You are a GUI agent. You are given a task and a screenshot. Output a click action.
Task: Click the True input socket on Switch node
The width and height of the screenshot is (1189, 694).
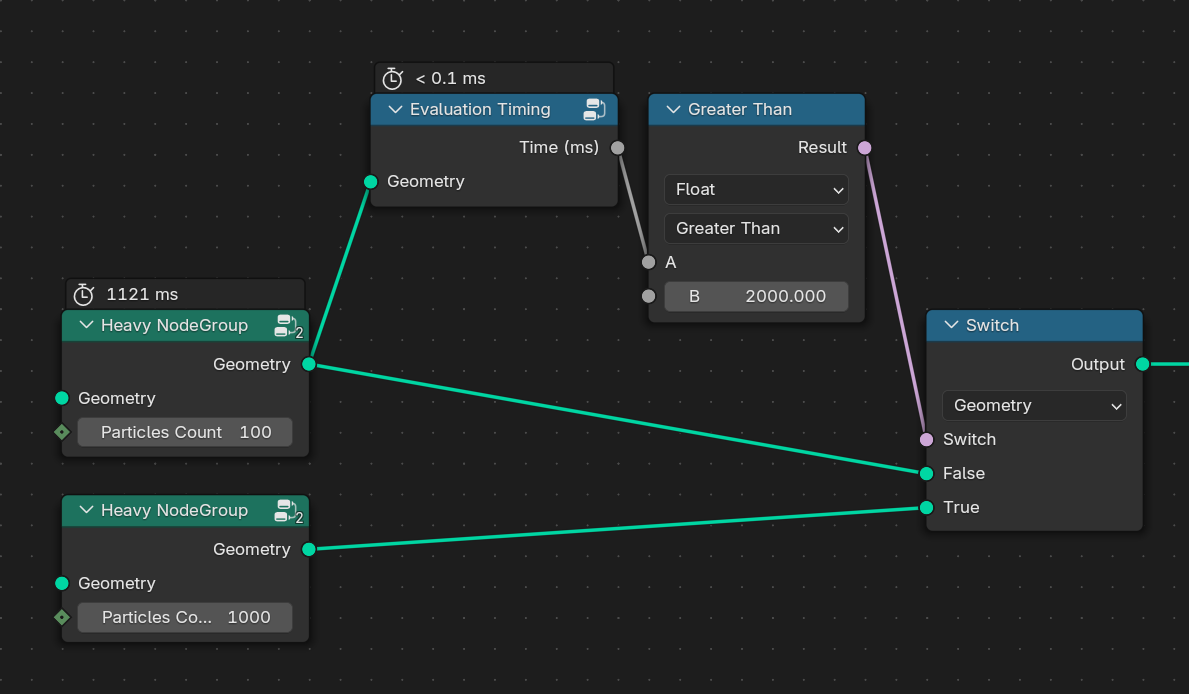(927, 507)
